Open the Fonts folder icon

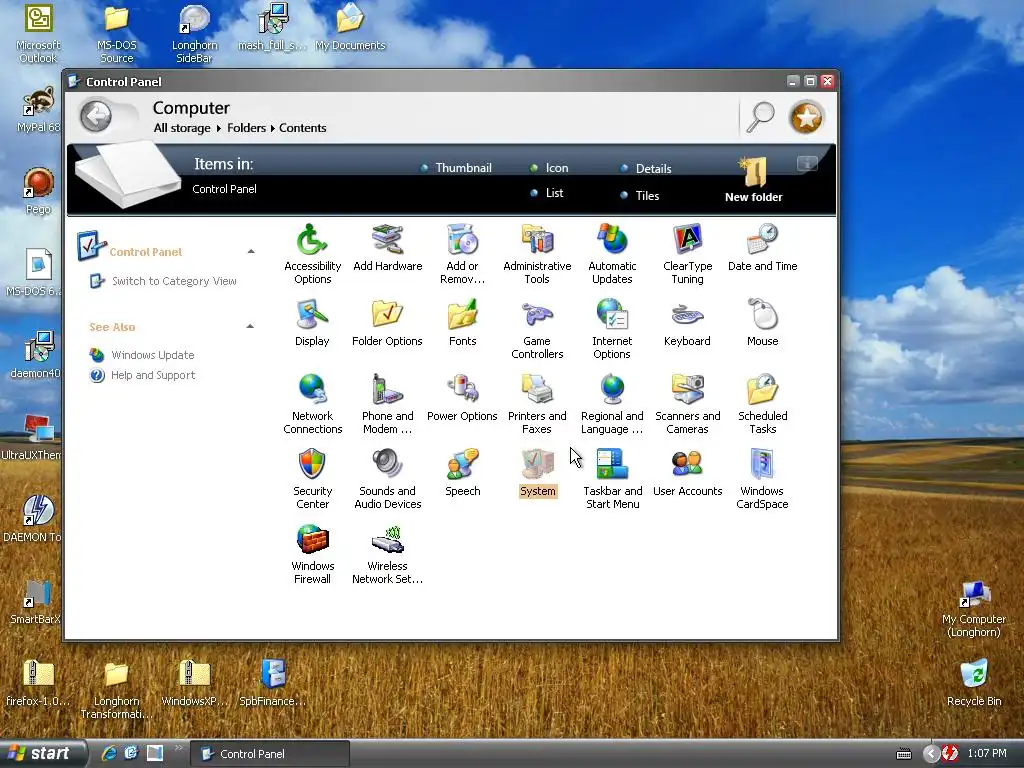click(462, 323)
